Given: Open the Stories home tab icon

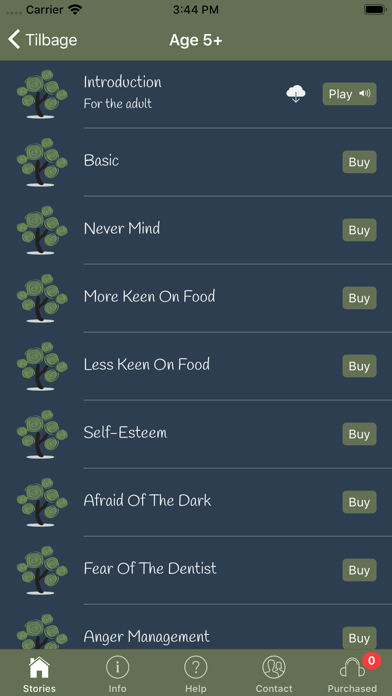Looking at the screenshot, I should 39,667.
